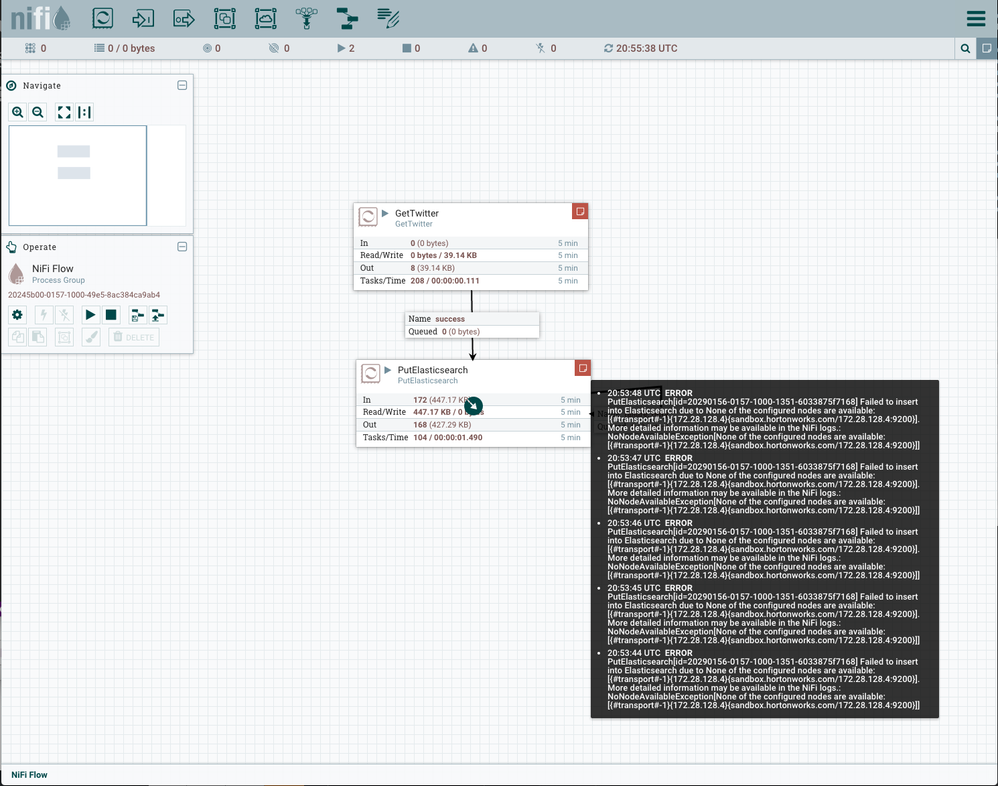
Task: Start the flow with Operate play button
Action: coord(89,314)
